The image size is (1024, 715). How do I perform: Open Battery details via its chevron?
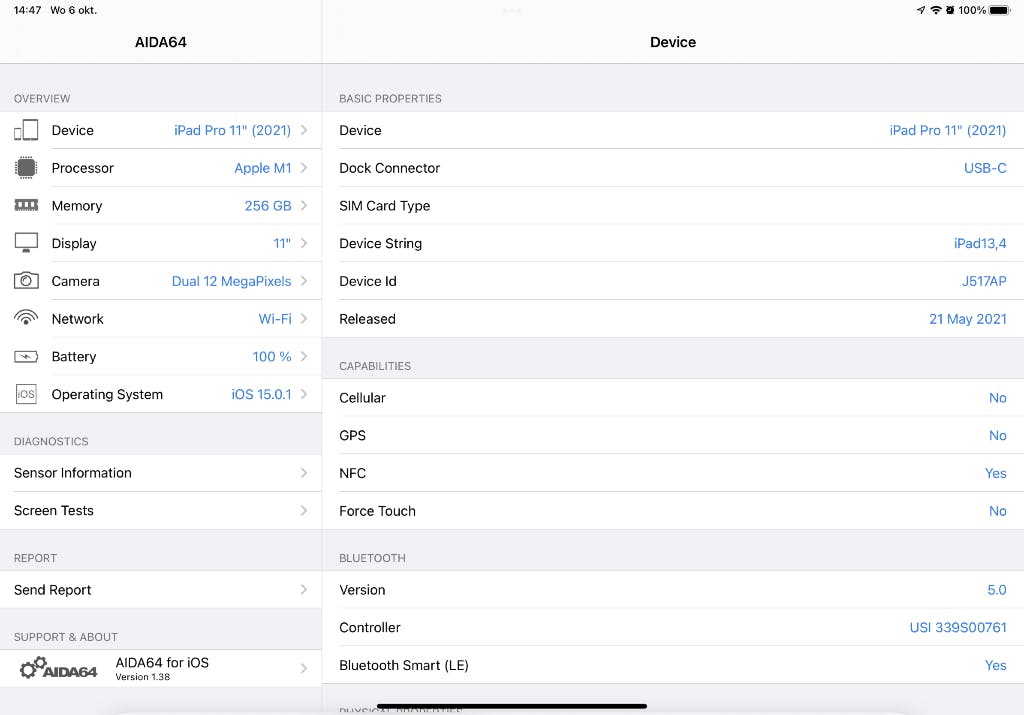(304, 357)
